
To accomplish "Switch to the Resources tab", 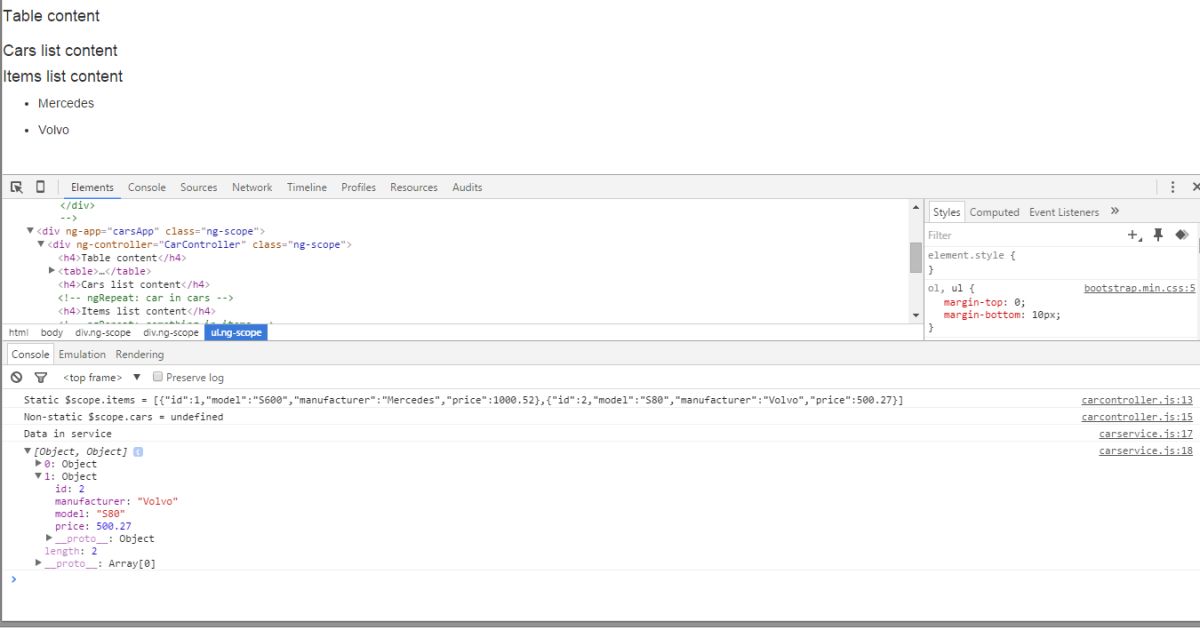I will click(x=414, y=187).
